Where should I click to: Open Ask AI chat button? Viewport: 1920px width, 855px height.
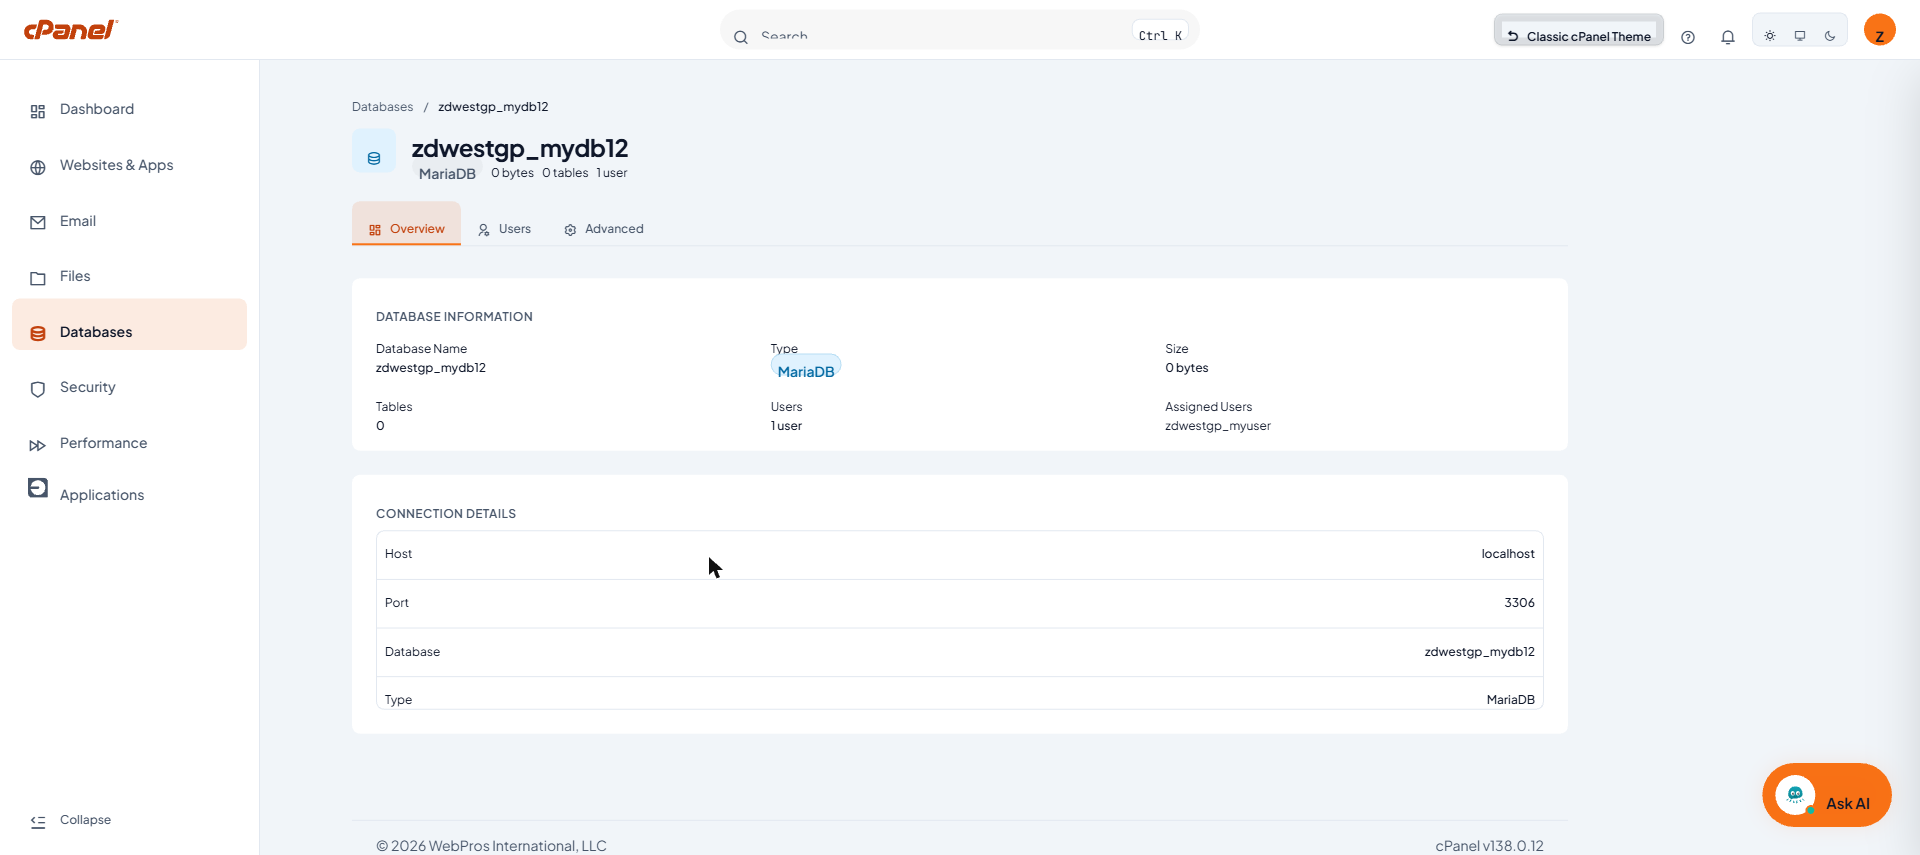(x=1826, y=795)
